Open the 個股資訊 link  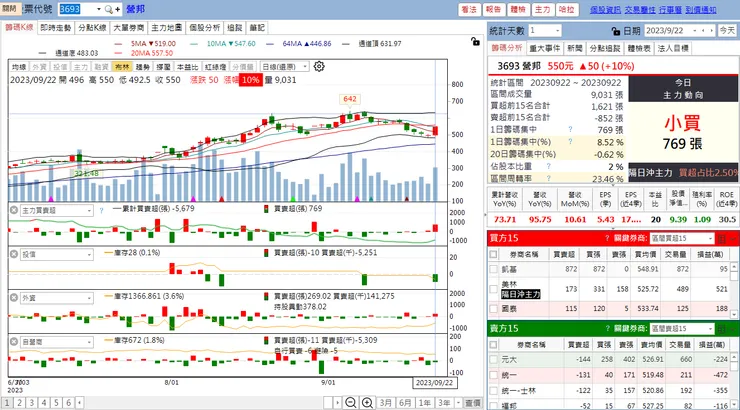click(605, 9)
